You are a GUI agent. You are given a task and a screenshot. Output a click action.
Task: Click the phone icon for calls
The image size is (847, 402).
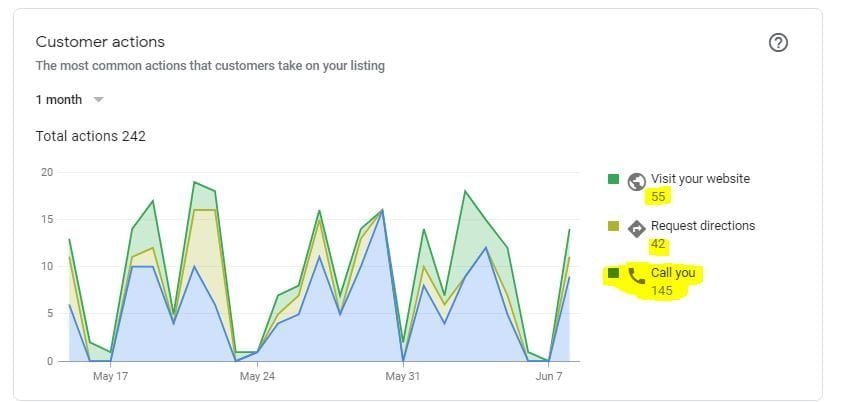[x=636, y=274]
